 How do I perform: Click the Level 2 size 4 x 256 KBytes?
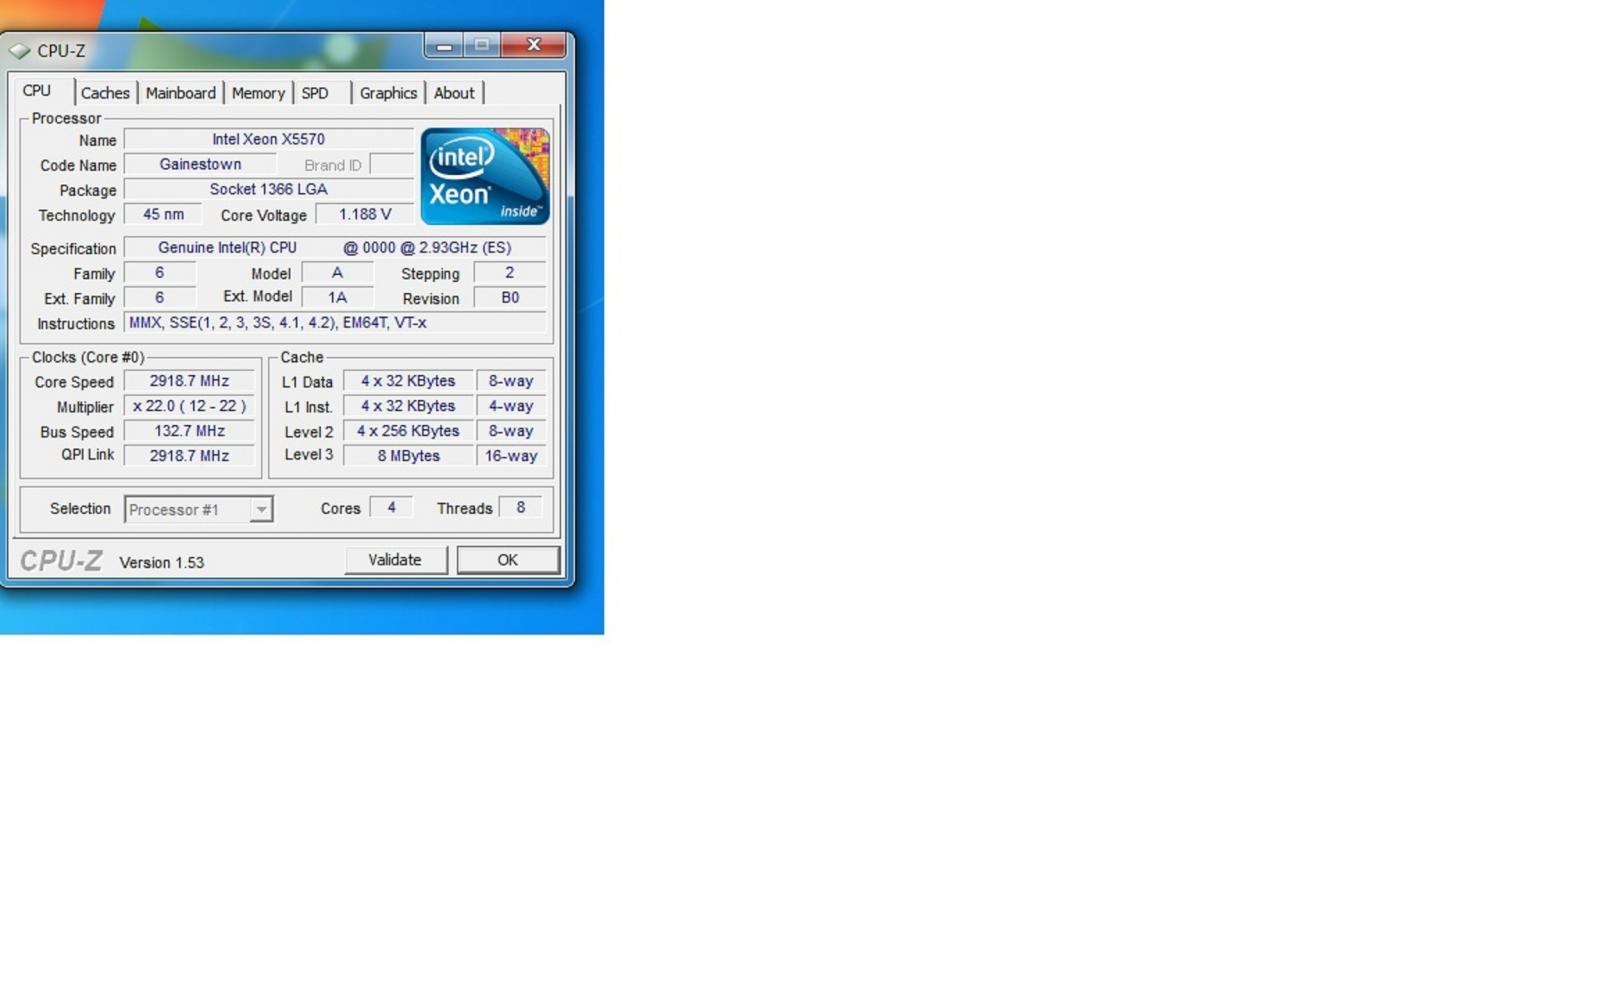(408, 431)
